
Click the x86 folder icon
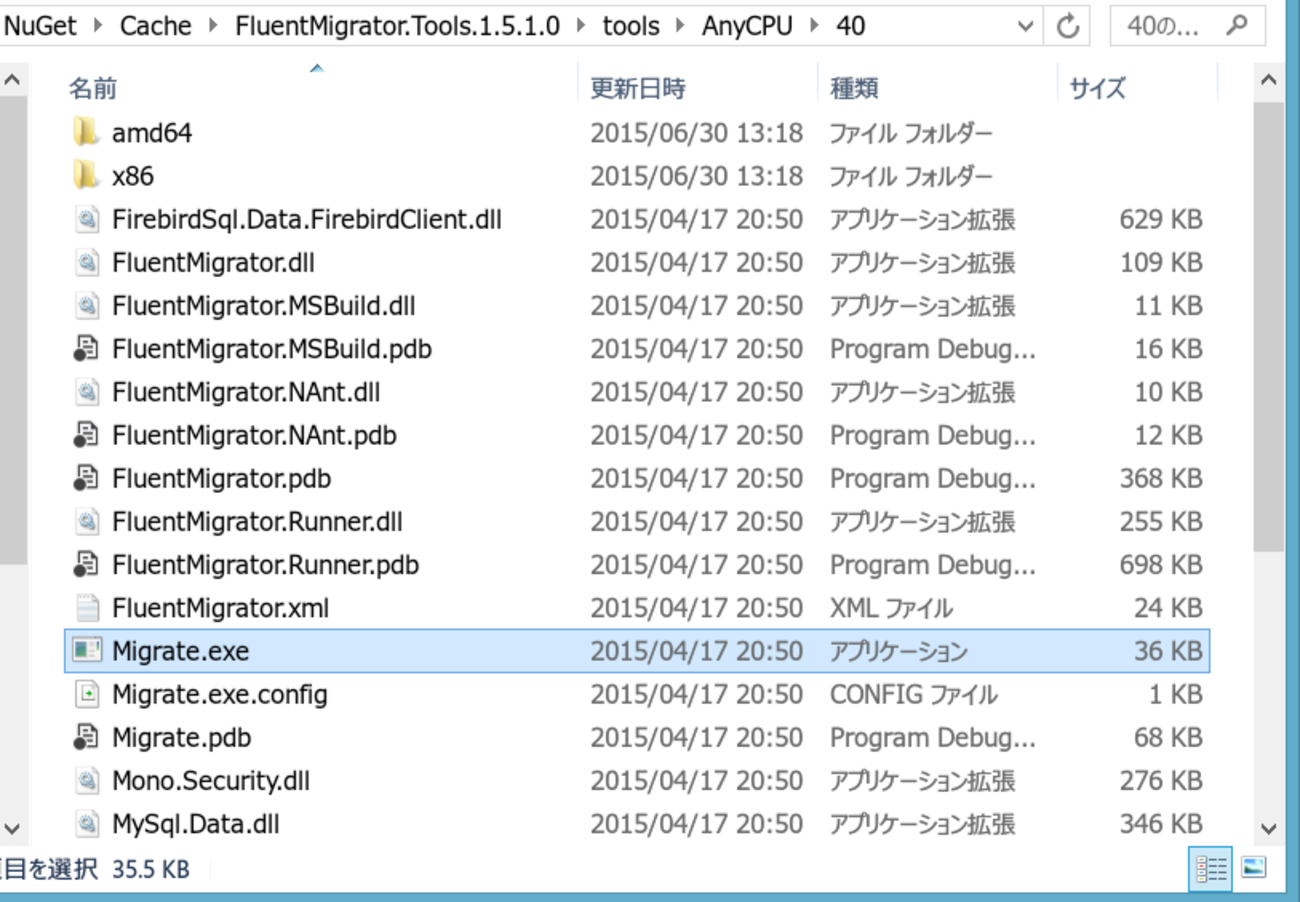[87, 176]
